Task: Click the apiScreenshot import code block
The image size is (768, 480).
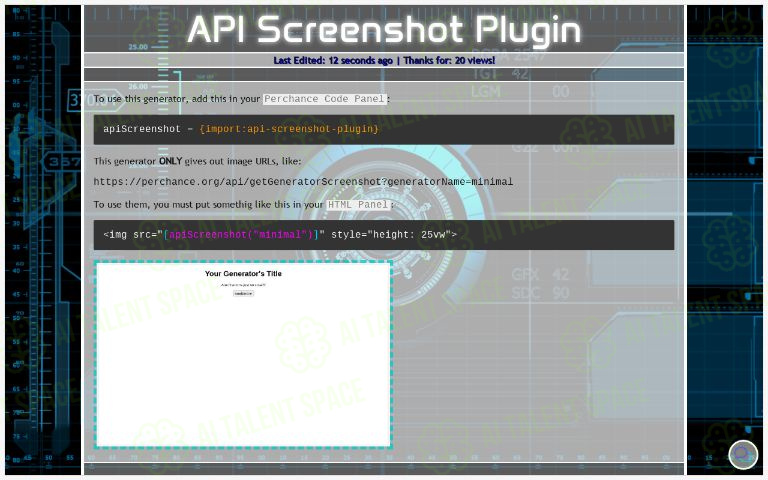Action: (384, 129)
